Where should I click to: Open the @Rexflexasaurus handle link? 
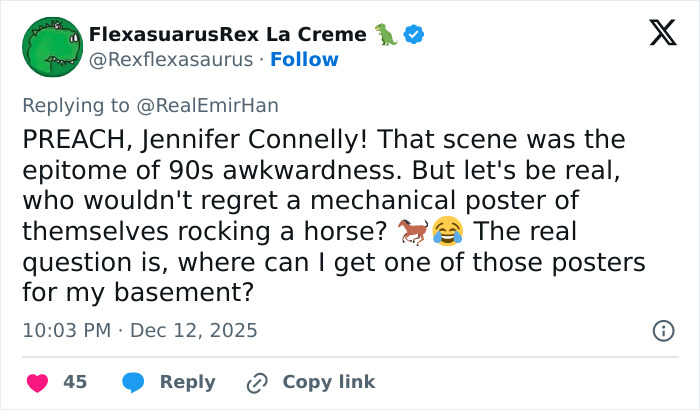point(172,59)
